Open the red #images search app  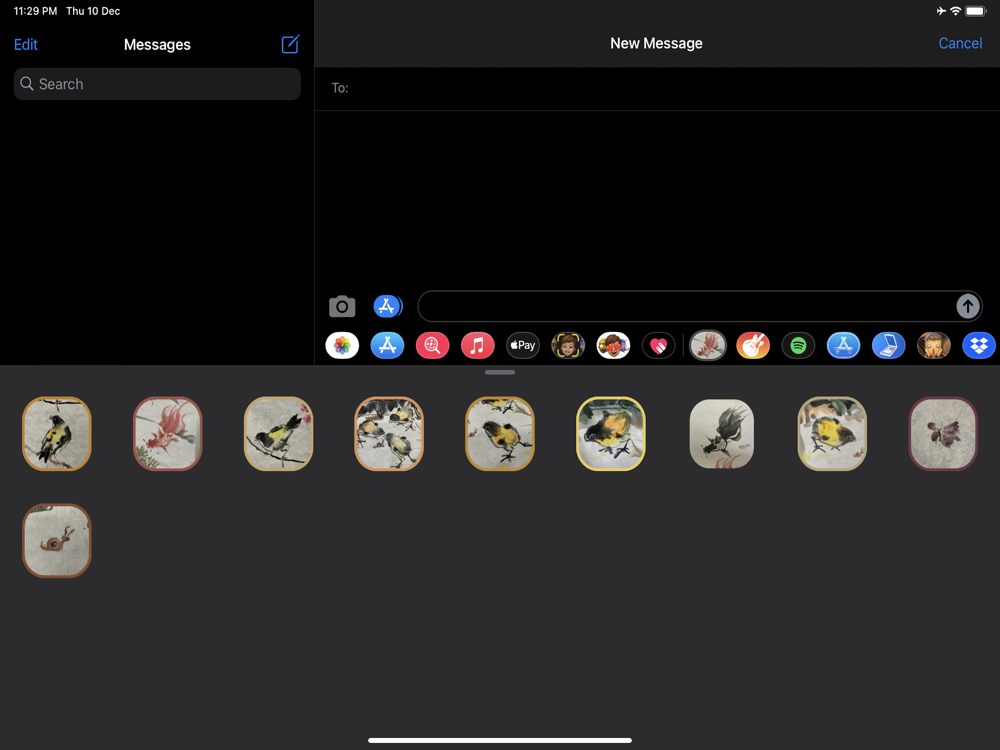tap(432, 346)
